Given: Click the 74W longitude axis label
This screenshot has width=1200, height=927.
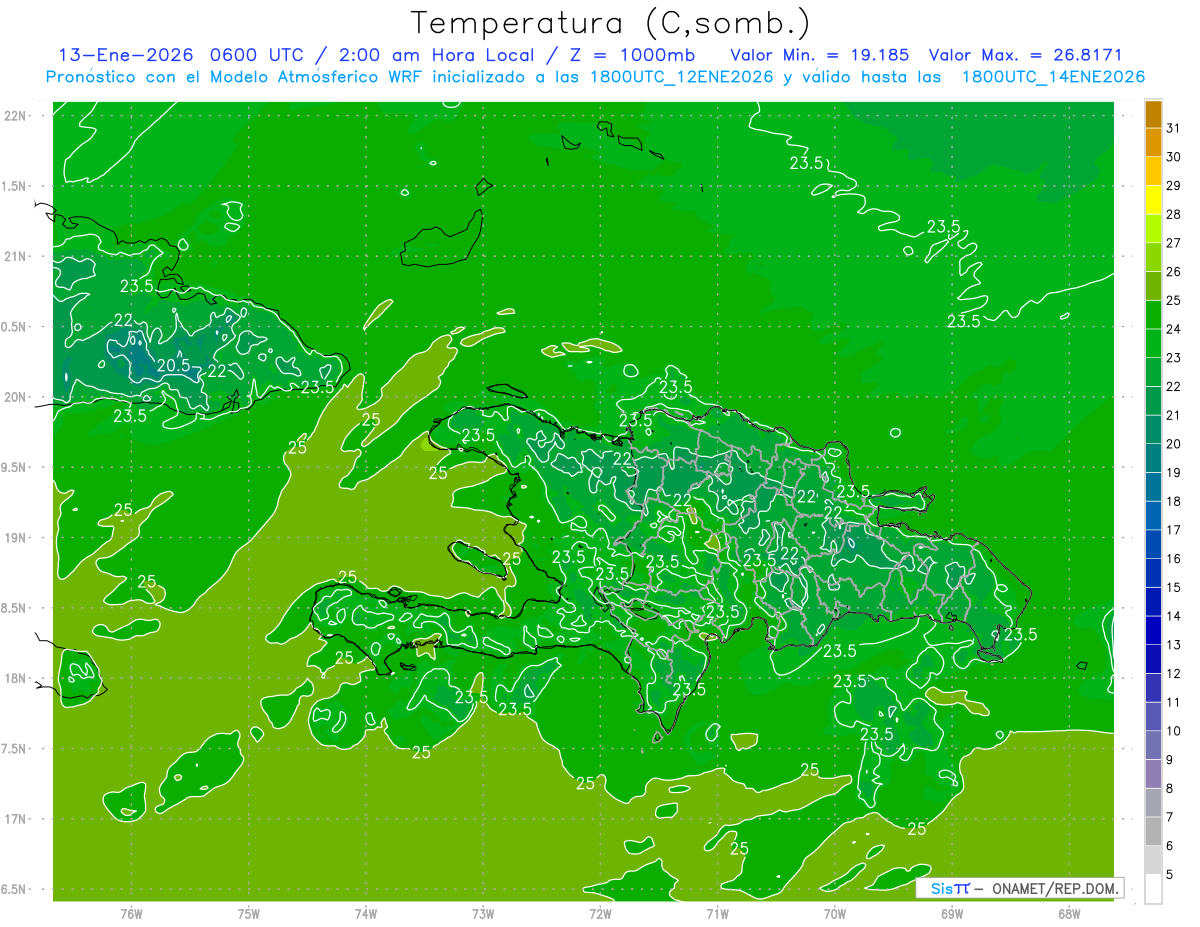Looking at the screenshot, I should [x=366, y=913].
